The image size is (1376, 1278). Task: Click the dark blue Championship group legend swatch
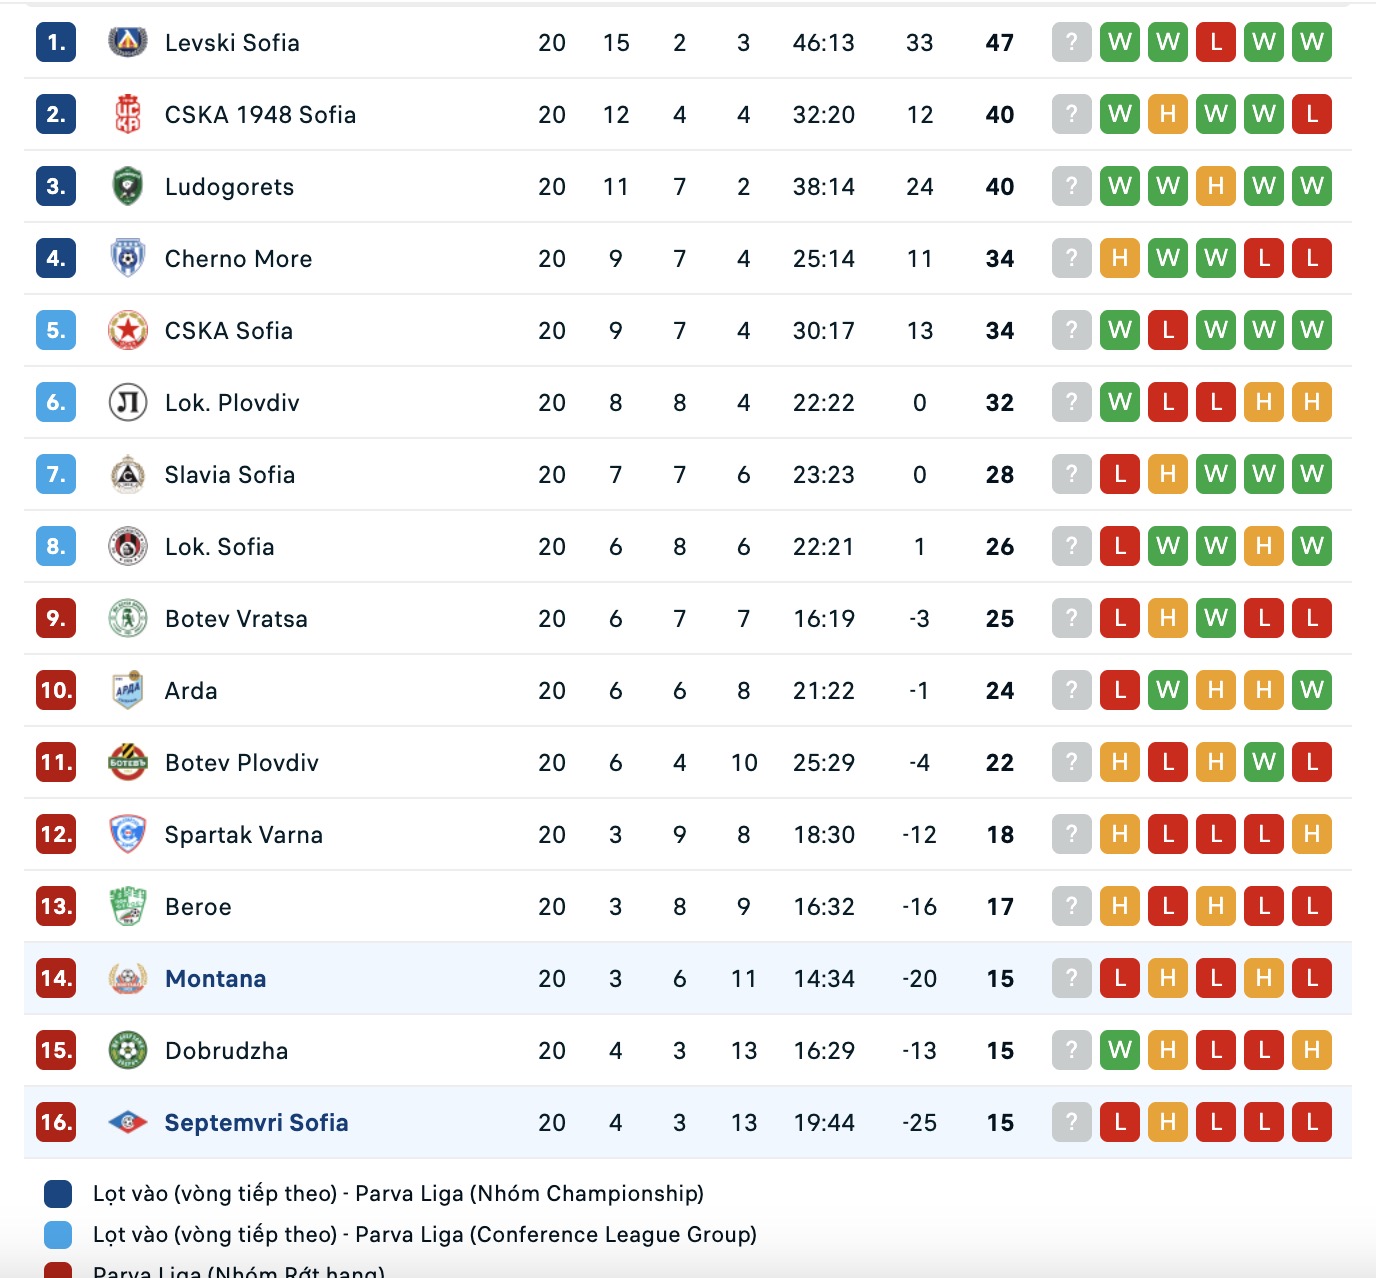(x=58, y=1194)
